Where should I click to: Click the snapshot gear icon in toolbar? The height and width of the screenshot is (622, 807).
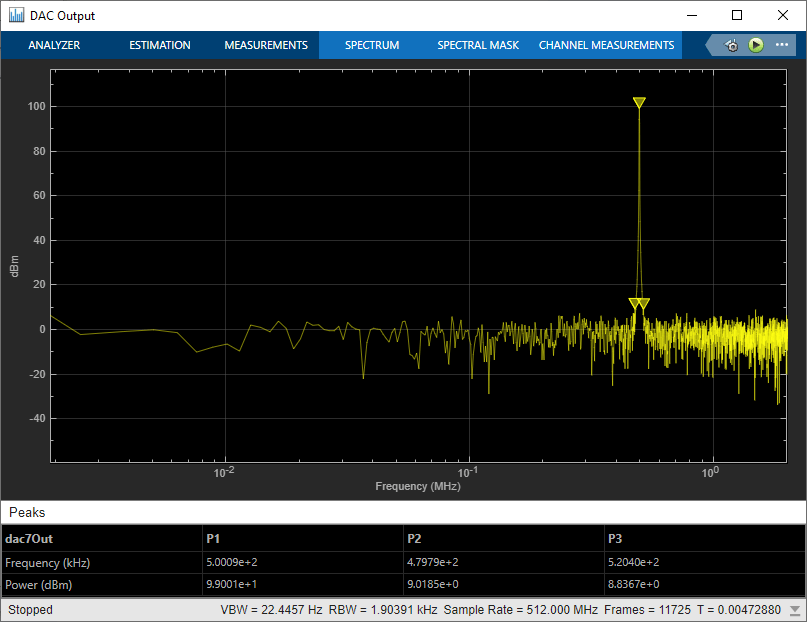(731, 45)
